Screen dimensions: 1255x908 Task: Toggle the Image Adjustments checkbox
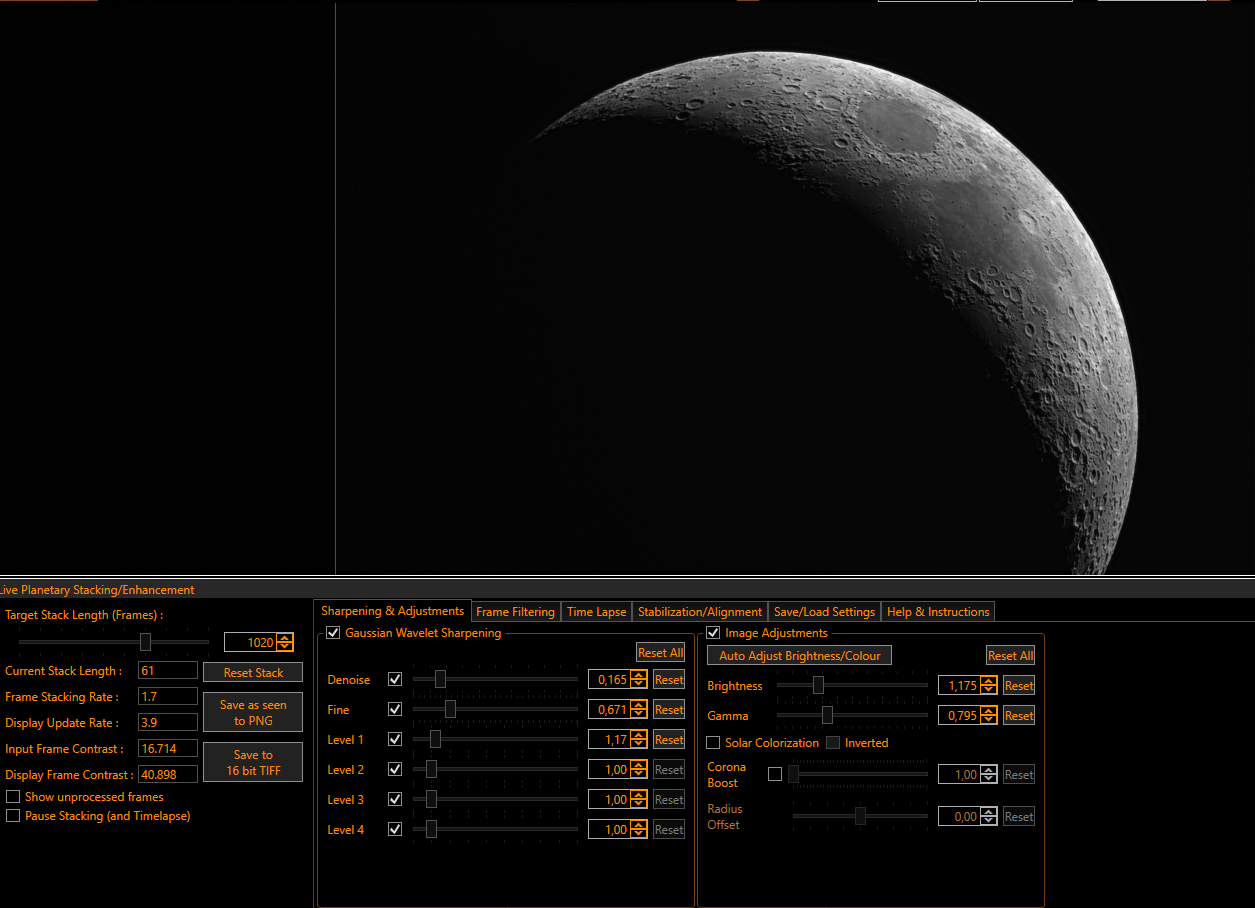tap(713, 633)
